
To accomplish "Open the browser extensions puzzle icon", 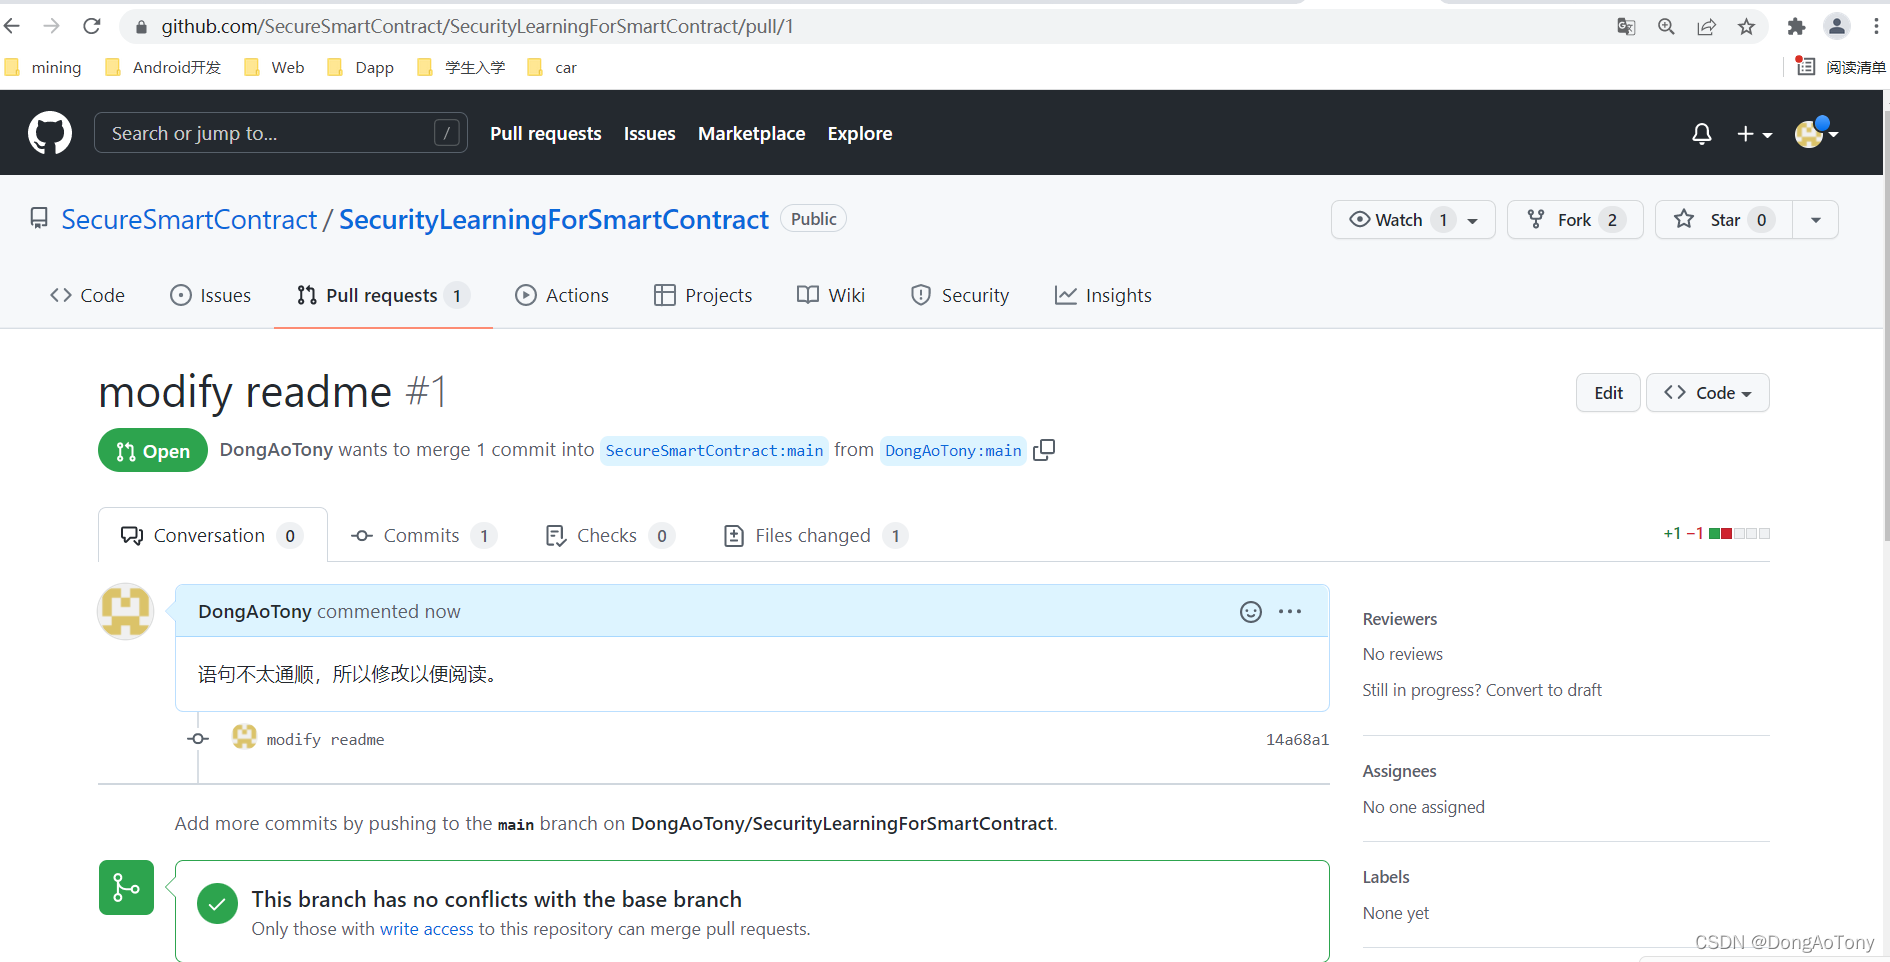I will (x=1796, y=27).
